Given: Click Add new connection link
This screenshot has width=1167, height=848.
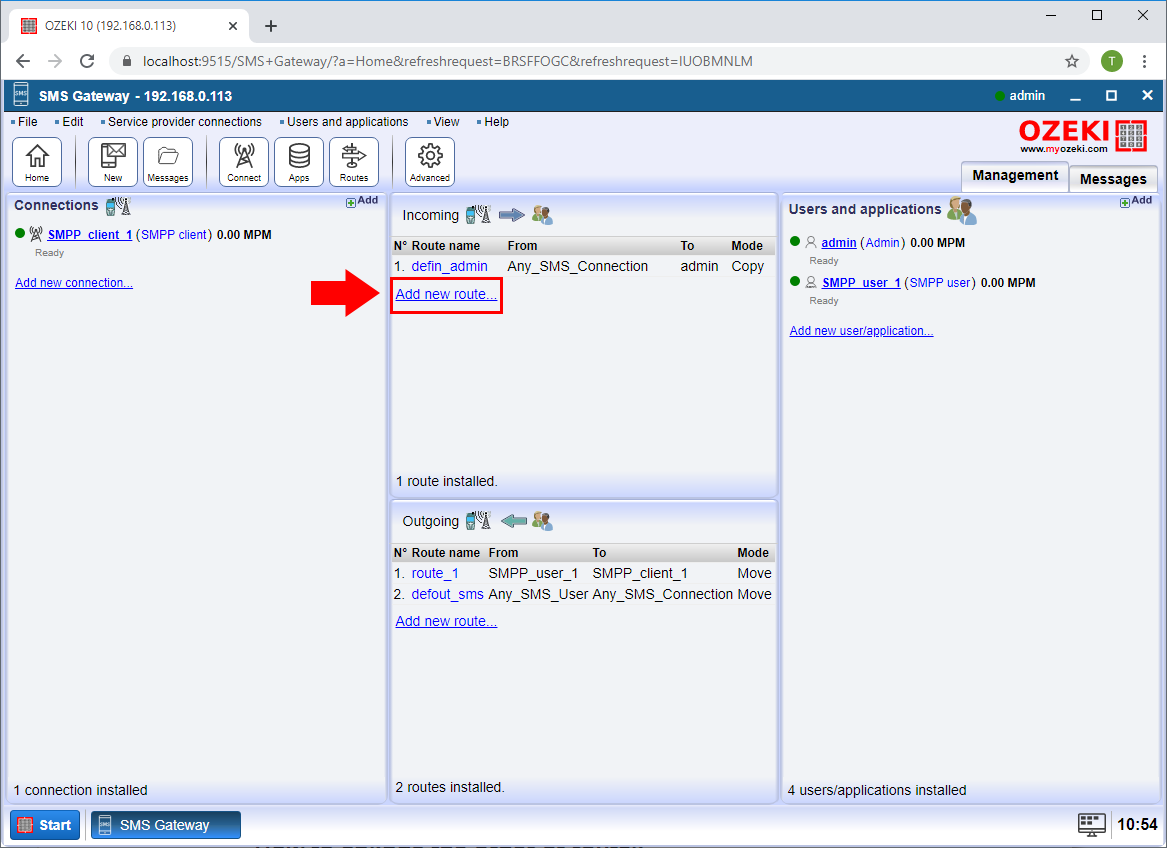Looking at the screenshot, I should click(x=74, y=283).
